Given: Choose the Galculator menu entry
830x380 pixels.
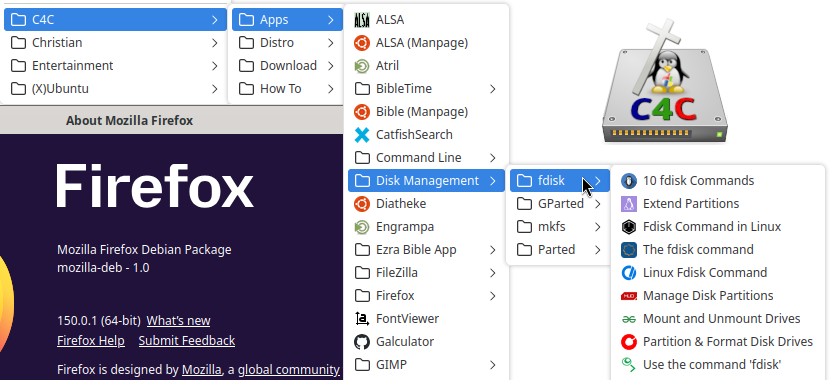Looking at the screenshot, I should (426, 342).
